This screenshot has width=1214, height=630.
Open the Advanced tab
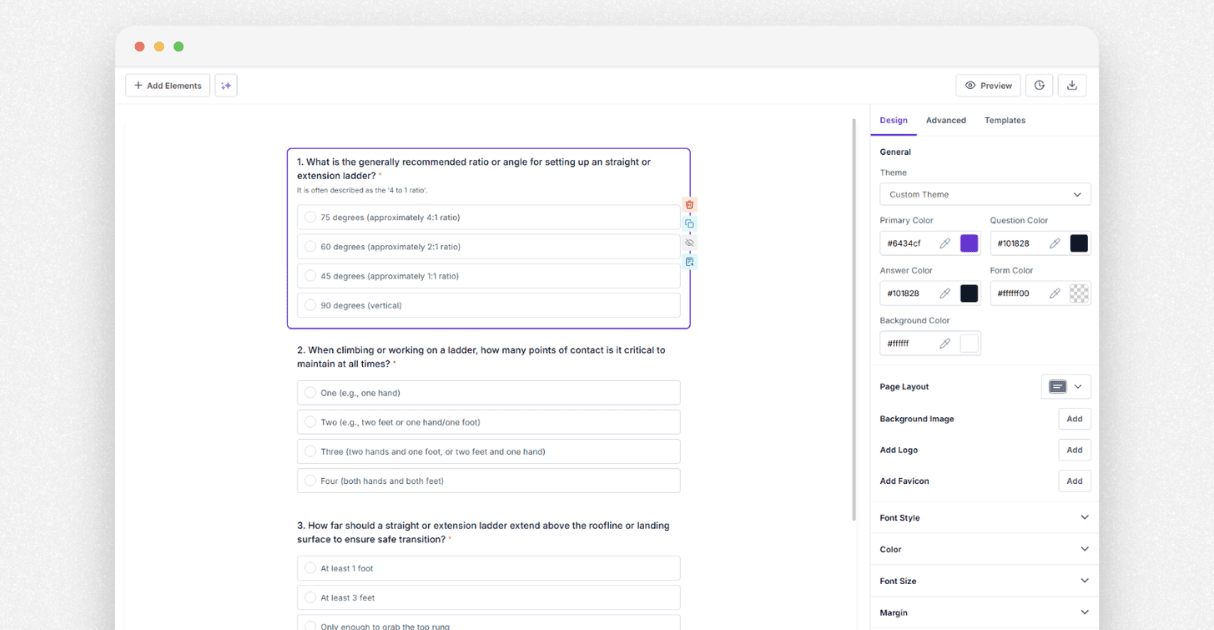[x=945, y=120]
